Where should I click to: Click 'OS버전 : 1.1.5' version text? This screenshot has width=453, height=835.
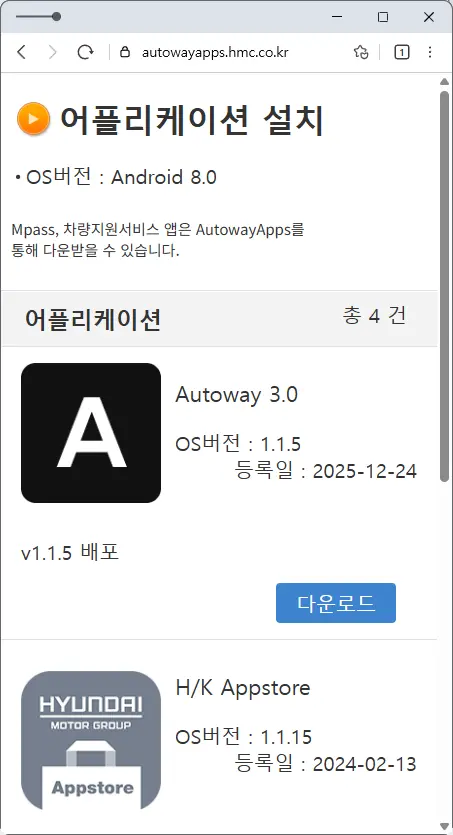pyautogui.click(x=238, y=444)
